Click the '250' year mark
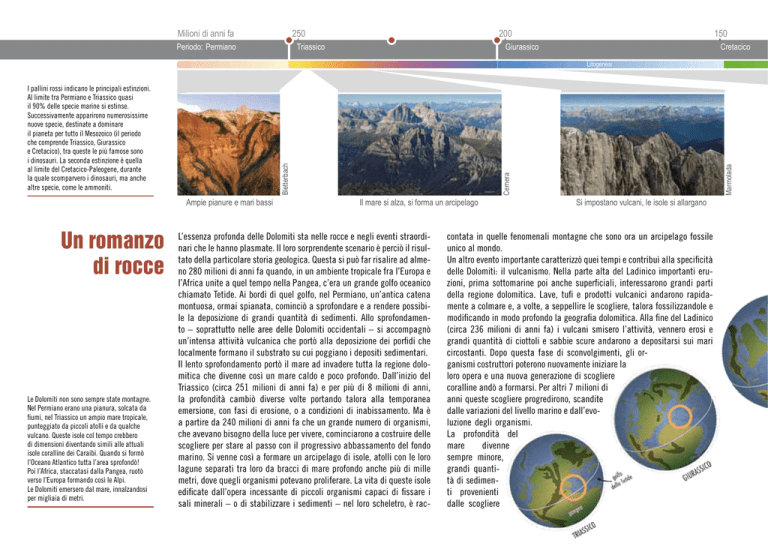The width and height of the screenshot is (768, 549). 299,33
